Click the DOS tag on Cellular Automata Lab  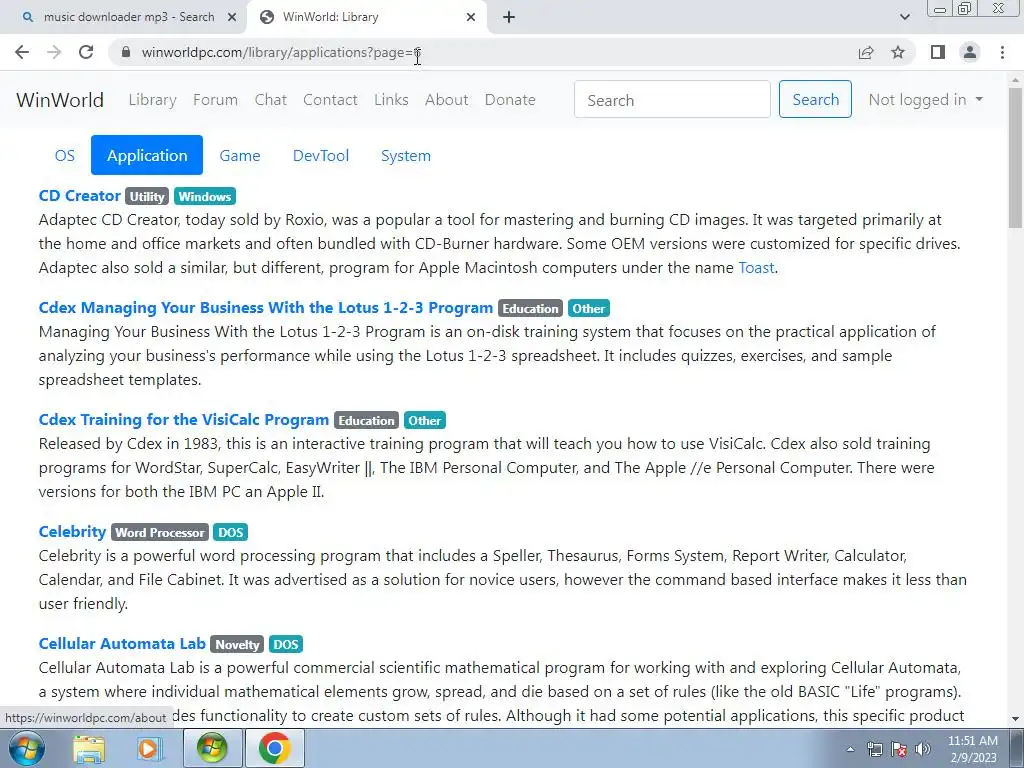[285, 645]
